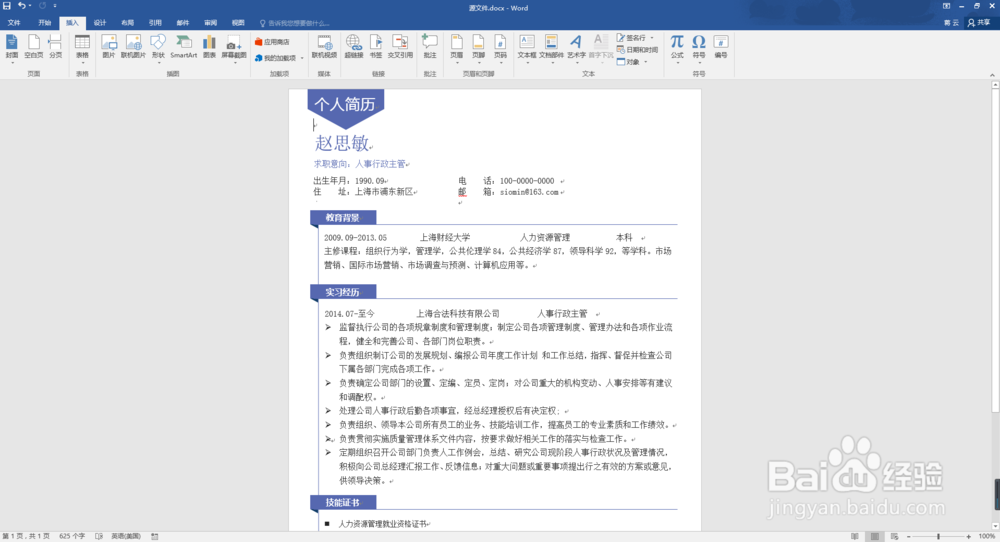Switch to the 邮件 (Mailings) tab
The height and width of the screenshot is (542, 1000).
point(183,23)
